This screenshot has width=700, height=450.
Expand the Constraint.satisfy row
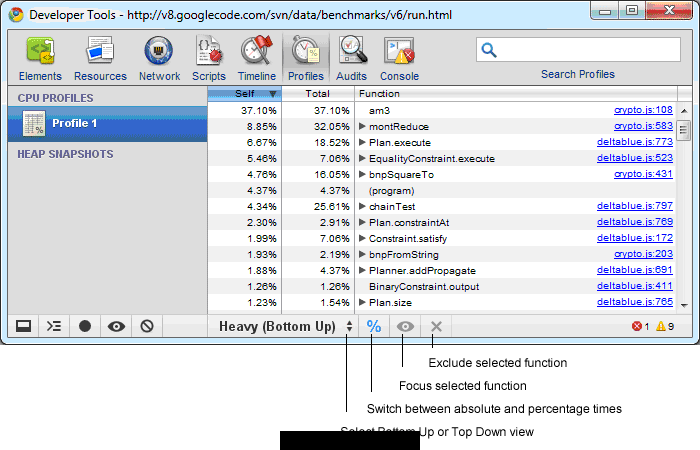(362, 238)
